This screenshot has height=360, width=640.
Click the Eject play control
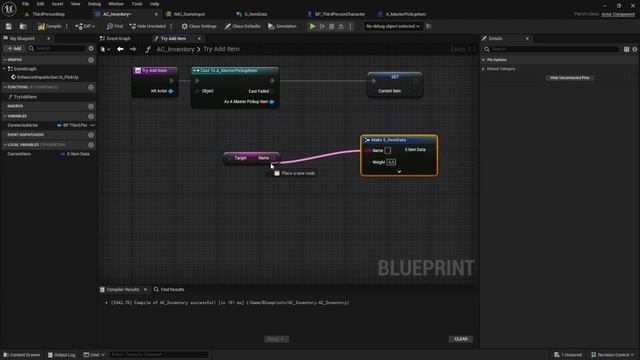(341, 26)
